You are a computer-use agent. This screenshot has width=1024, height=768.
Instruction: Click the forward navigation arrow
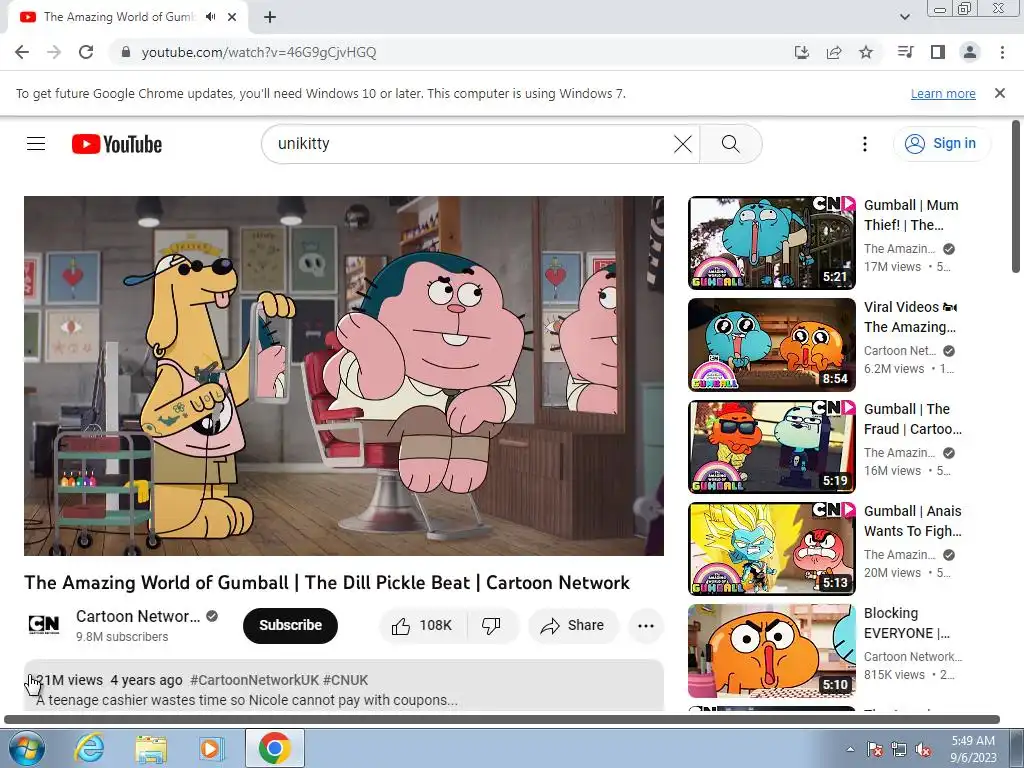(54, 52)
